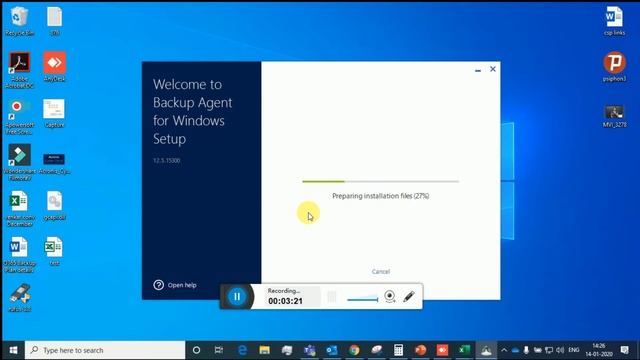
Task: Open Excel from the taskbar
Action: 464,350
